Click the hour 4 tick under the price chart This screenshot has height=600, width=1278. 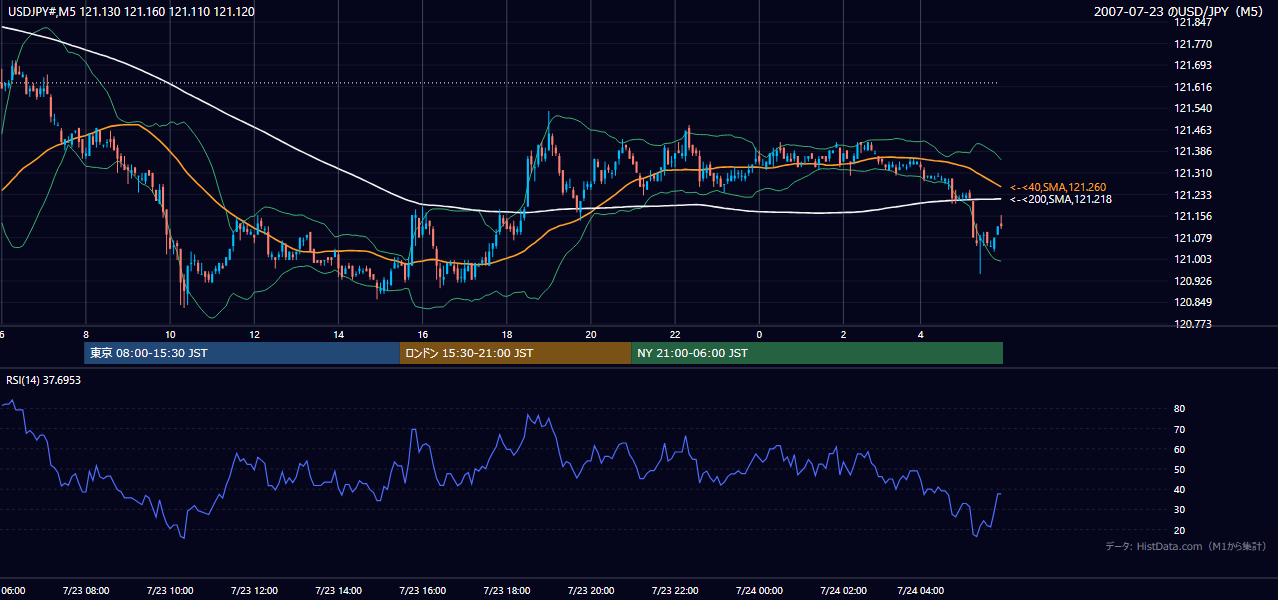921,334
